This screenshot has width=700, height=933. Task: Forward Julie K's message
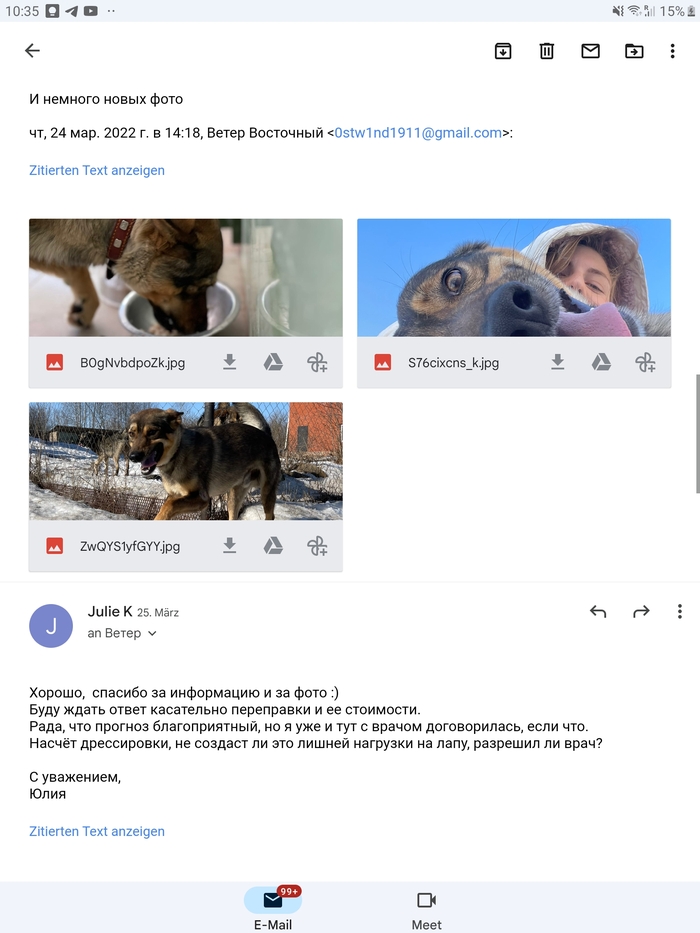click(x=641, y=611)
